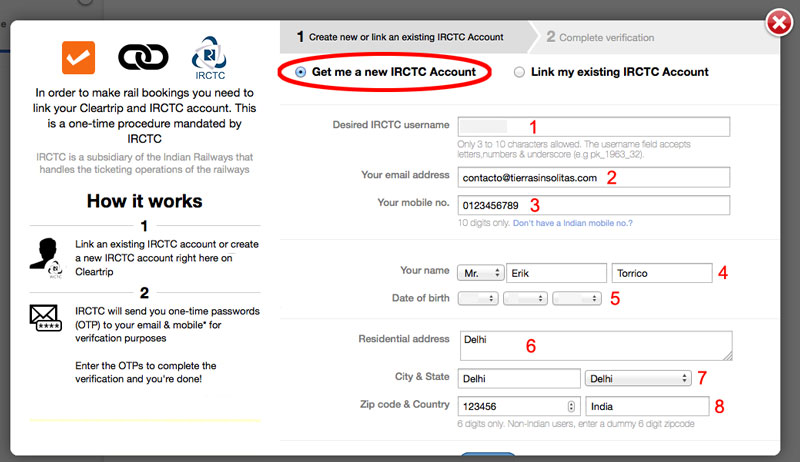Open the Mr. title dropdown

[481, 273]
